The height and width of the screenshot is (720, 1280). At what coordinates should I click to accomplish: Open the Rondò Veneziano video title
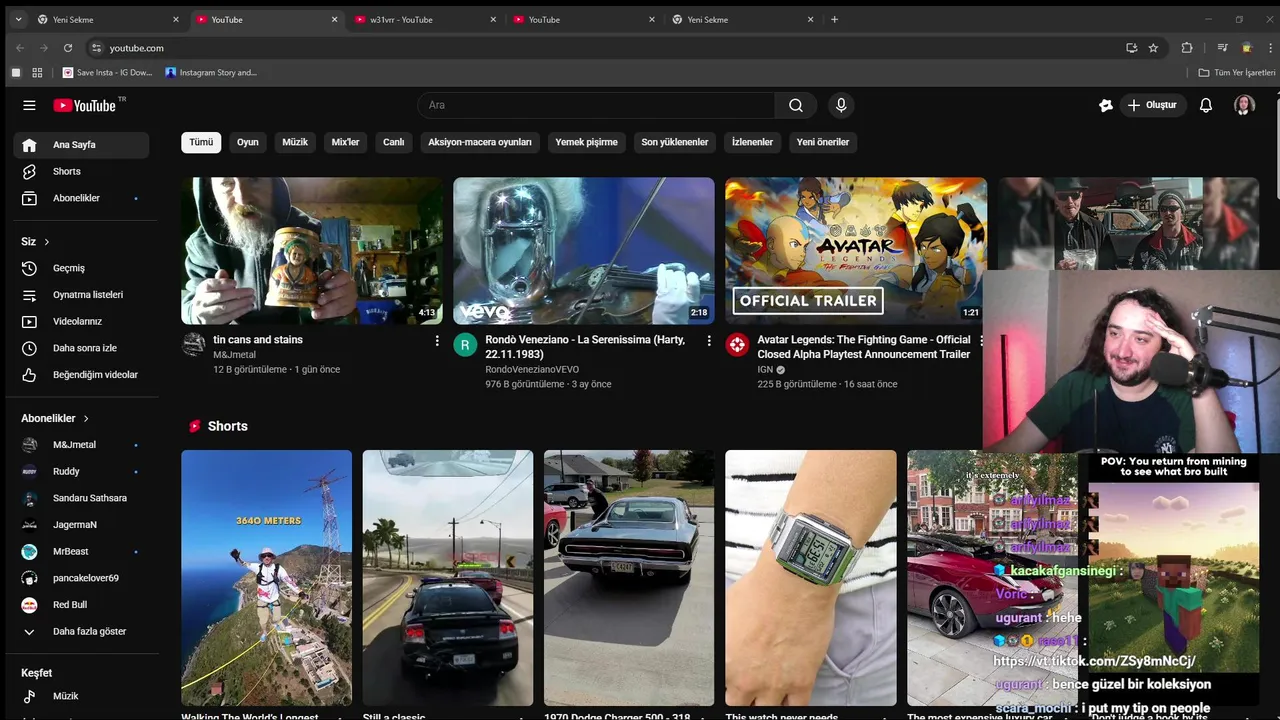(x=585, y=347)
